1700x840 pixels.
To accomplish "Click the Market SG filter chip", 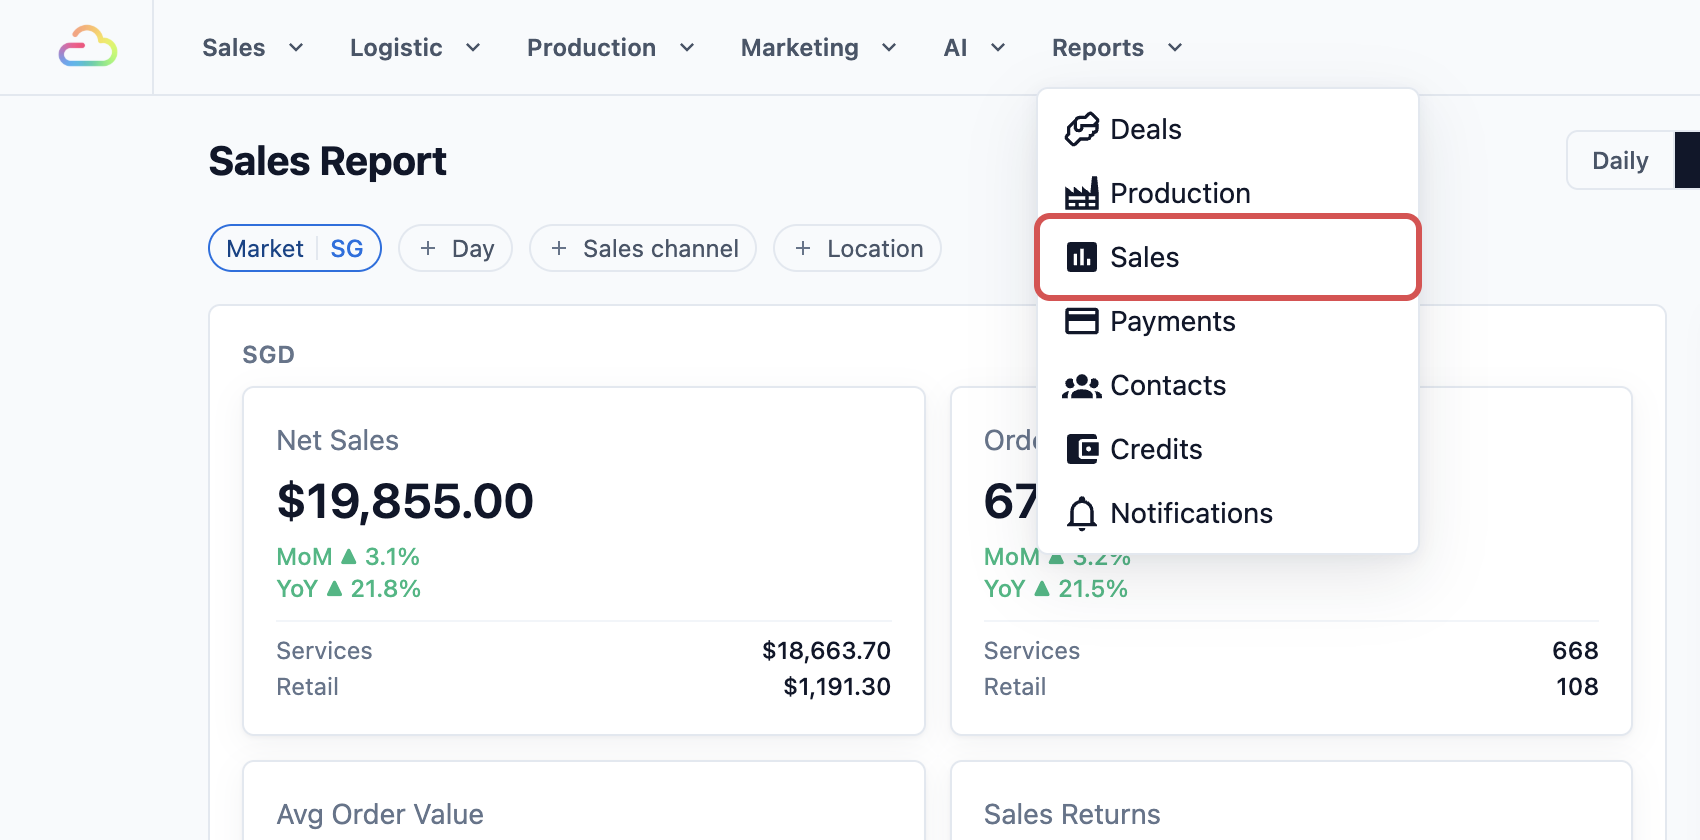I will (x=295, y=248).
